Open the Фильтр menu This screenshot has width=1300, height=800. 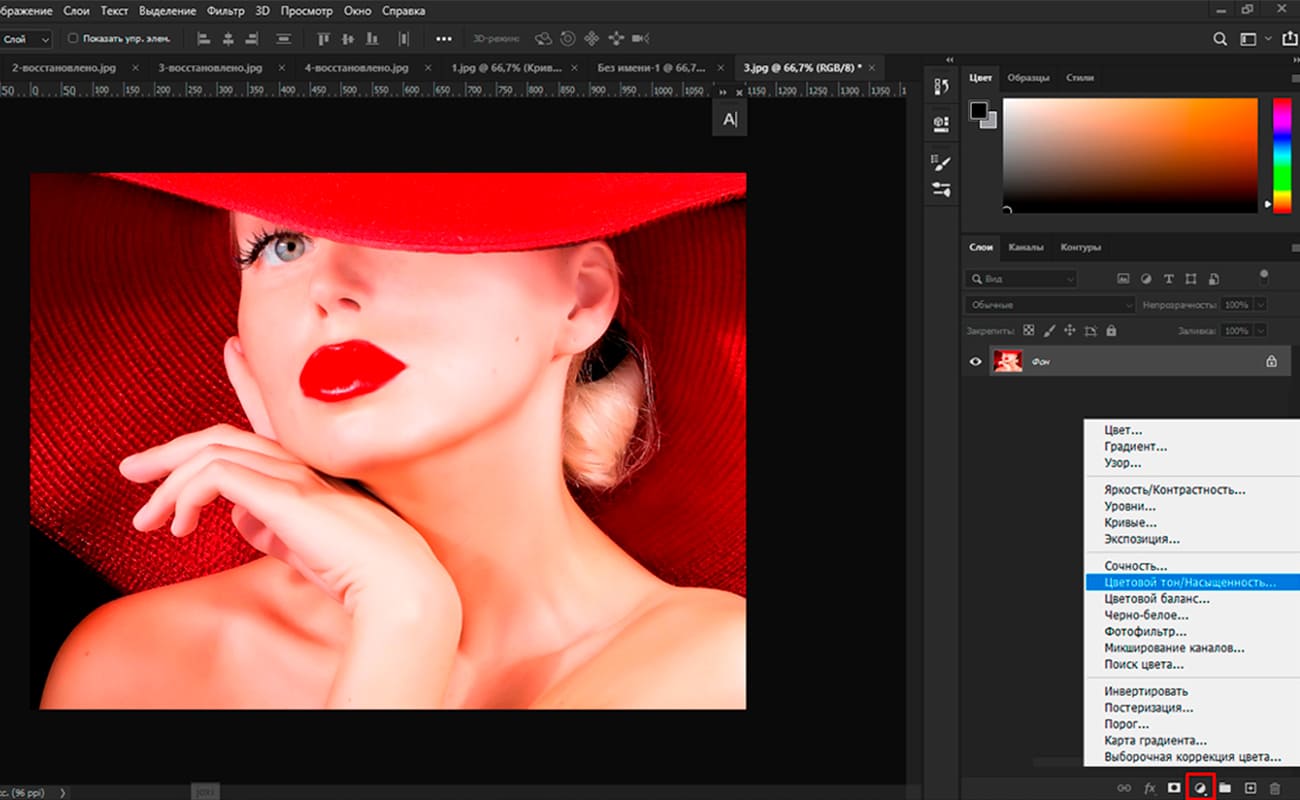(x=225, y=11)
